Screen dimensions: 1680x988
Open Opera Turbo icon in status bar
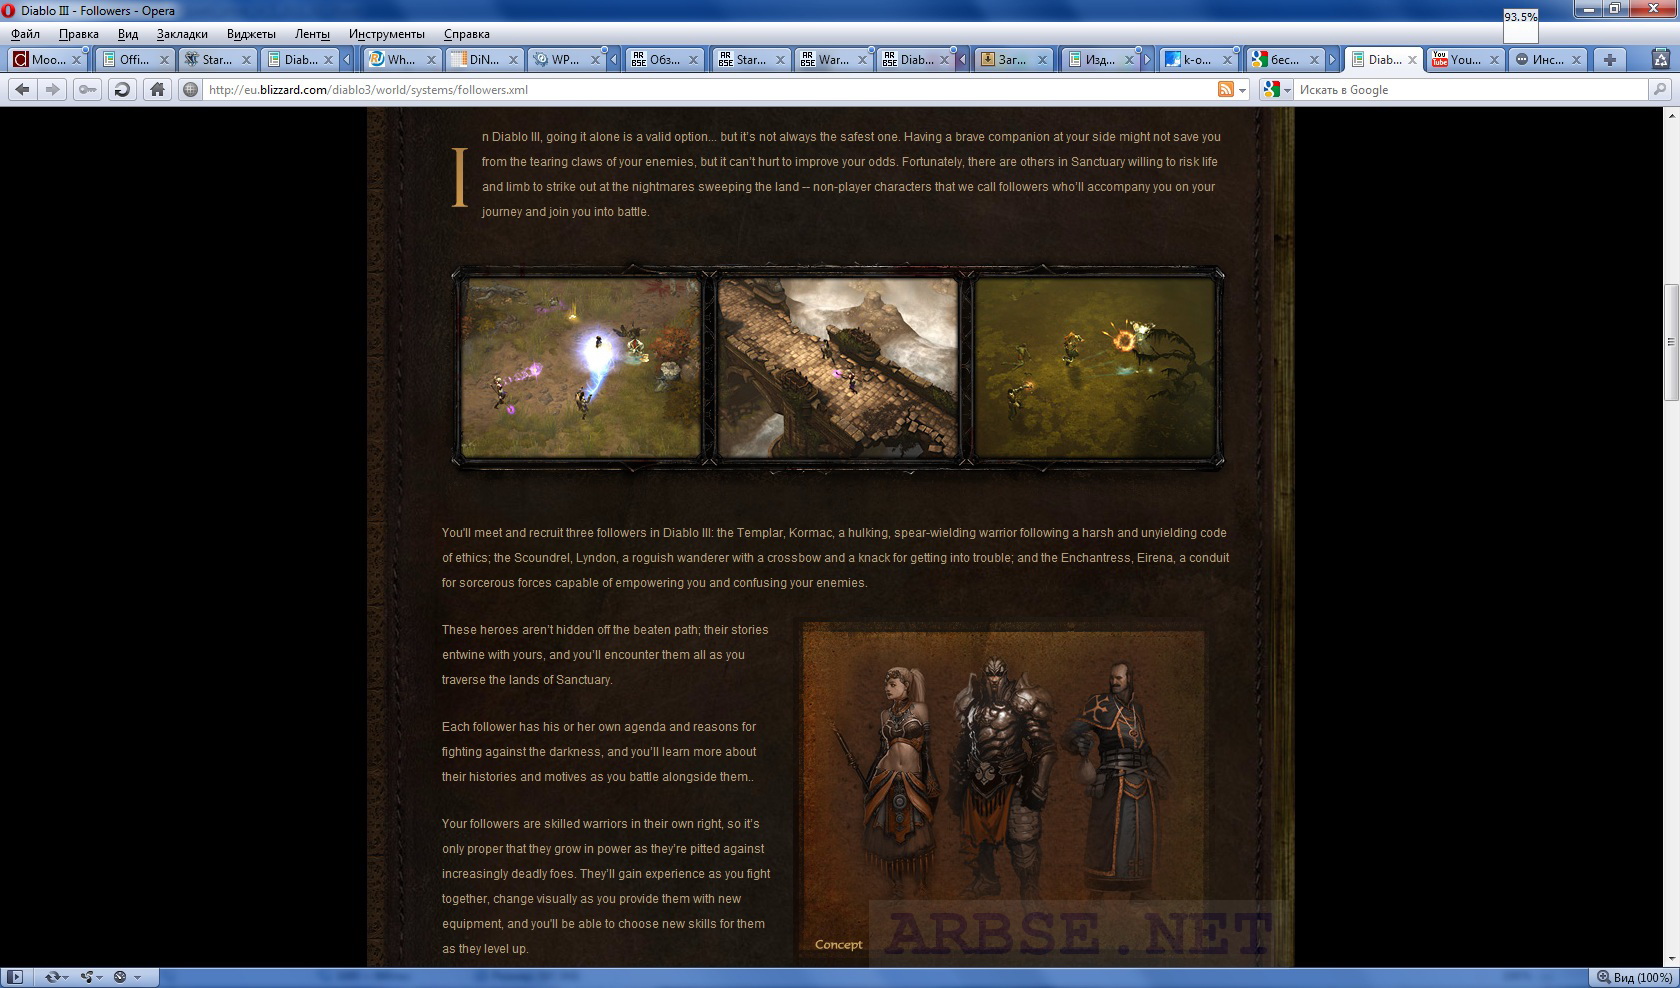point(120,977)
